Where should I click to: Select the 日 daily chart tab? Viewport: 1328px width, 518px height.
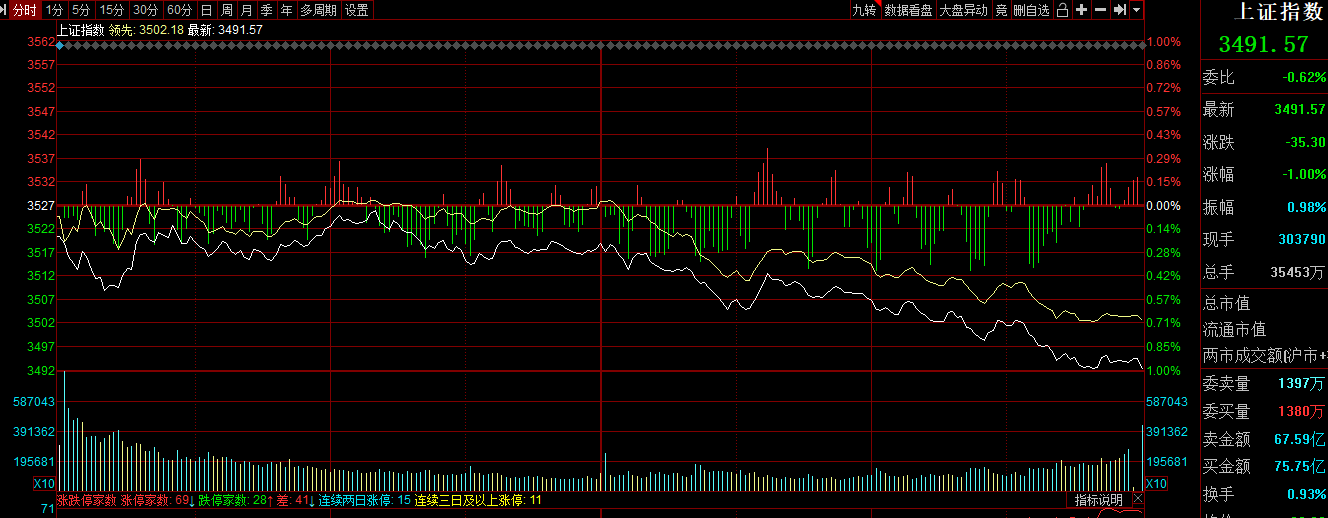click(x=206, y=10)
